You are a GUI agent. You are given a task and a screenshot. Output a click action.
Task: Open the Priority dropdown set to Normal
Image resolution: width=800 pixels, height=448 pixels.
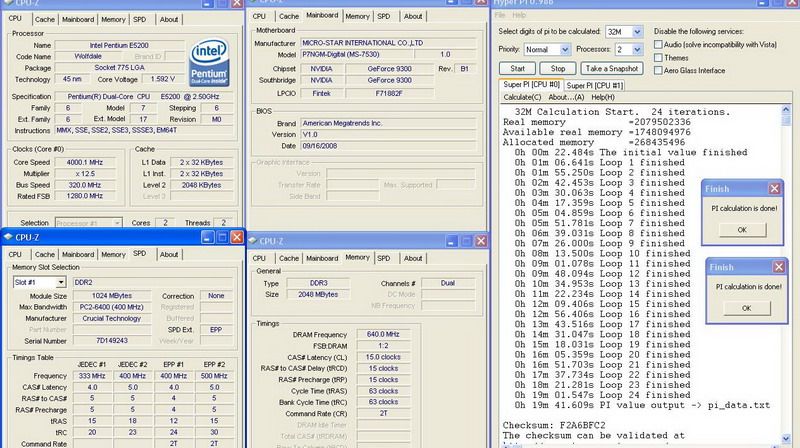coord(565,49)
